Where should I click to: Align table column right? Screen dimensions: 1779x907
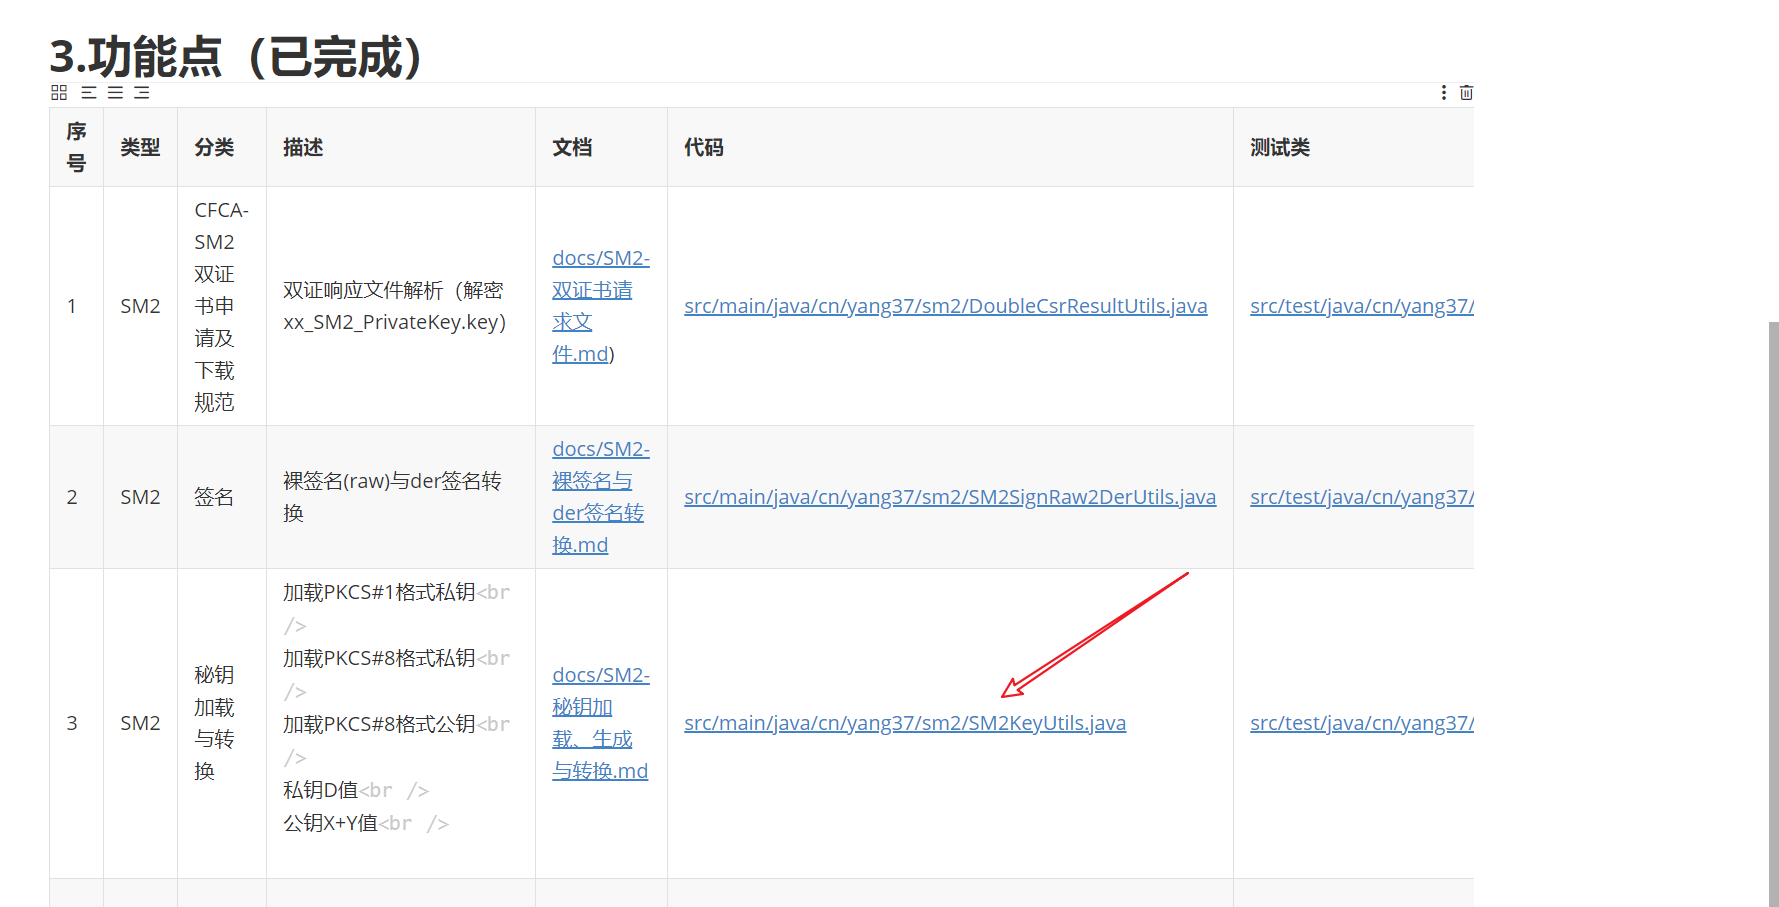(x=142, y=93)
